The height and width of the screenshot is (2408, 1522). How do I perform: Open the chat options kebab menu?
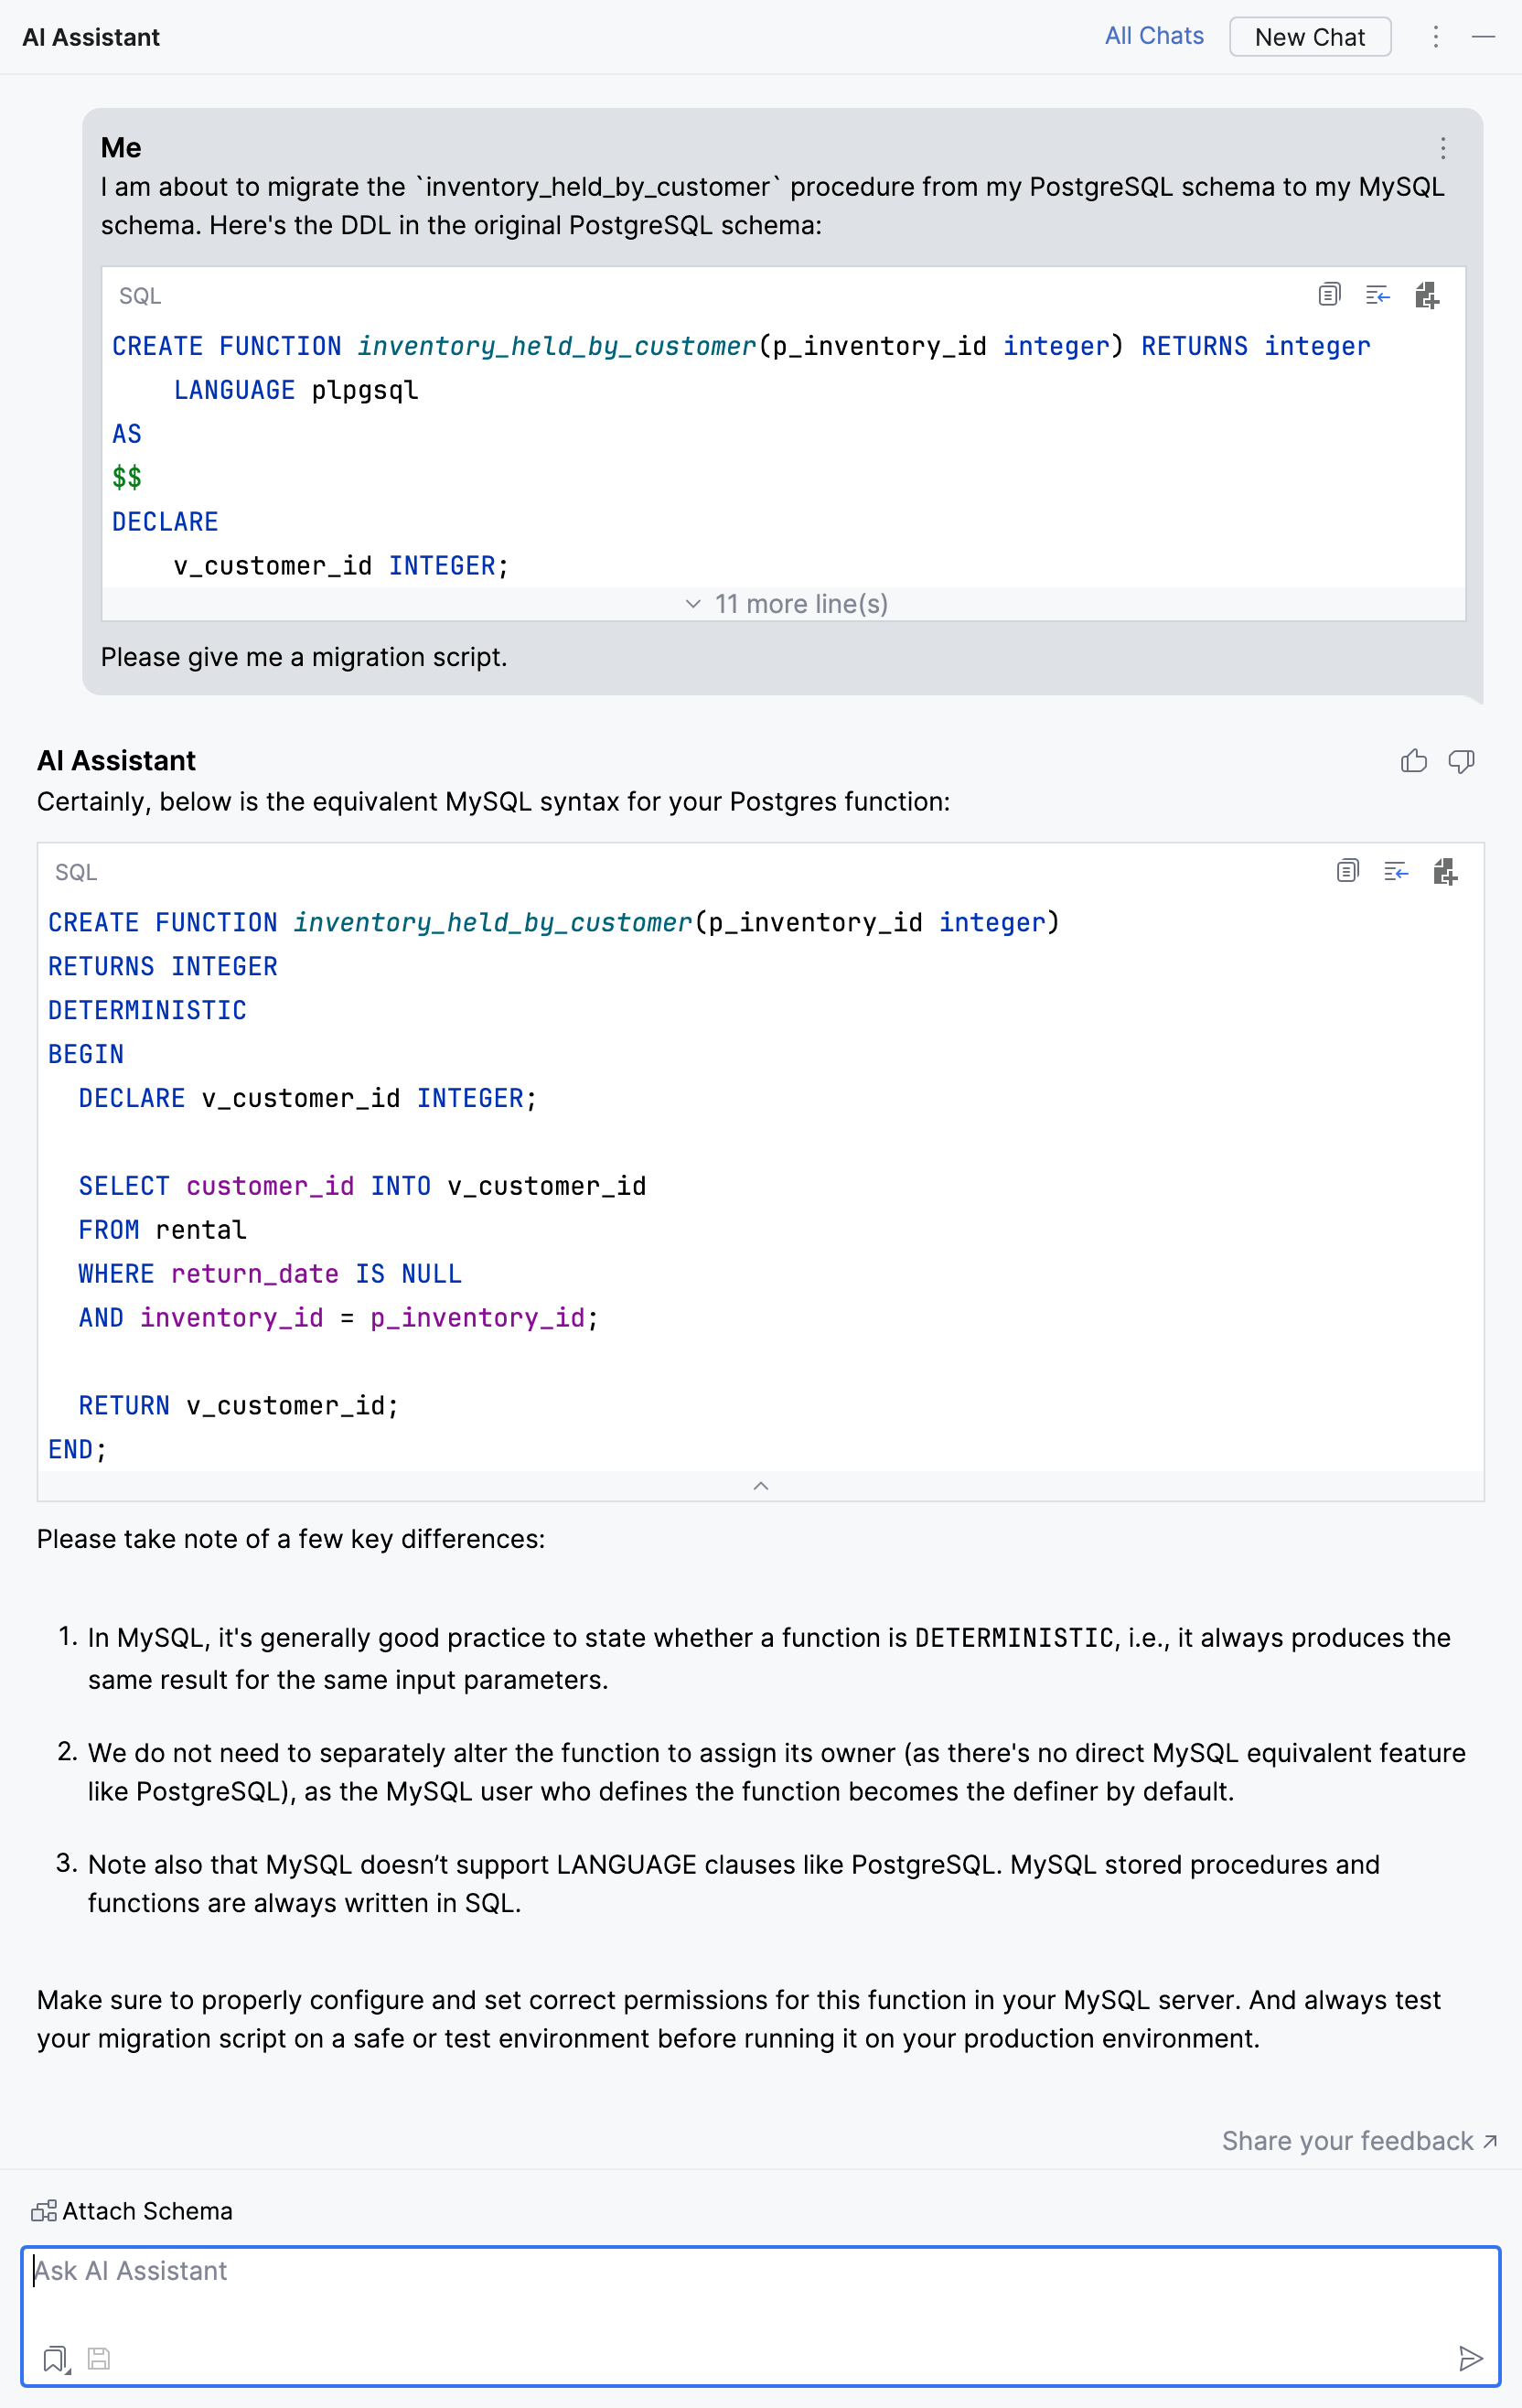[x=1435, y=37]
